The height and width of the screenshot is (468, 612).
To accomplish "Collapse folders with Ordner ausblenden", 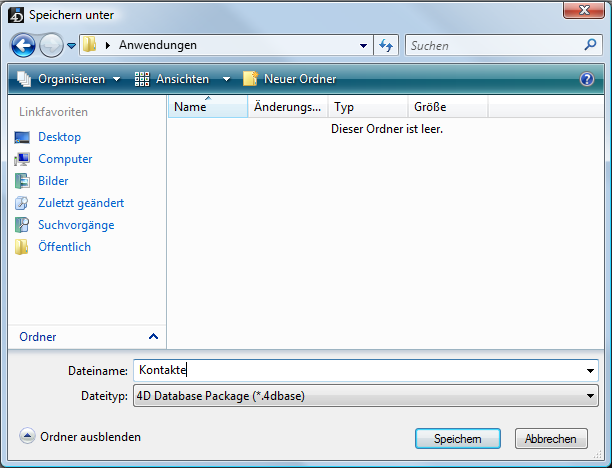I will coord(80,436).
